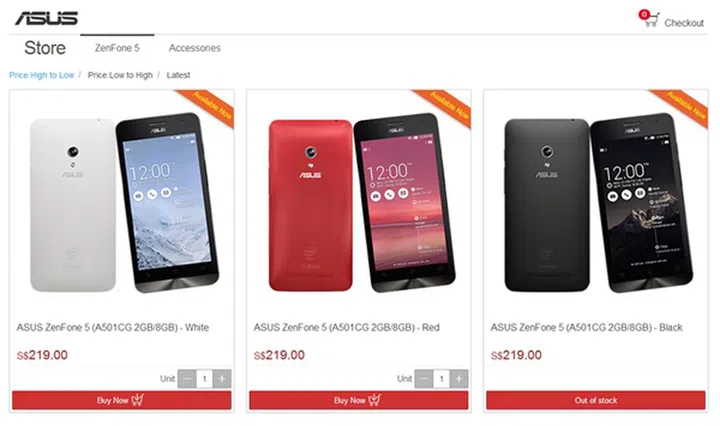Buy the Red ZenFone 5 now
720x426 pixels.
(x=359, y=400)
